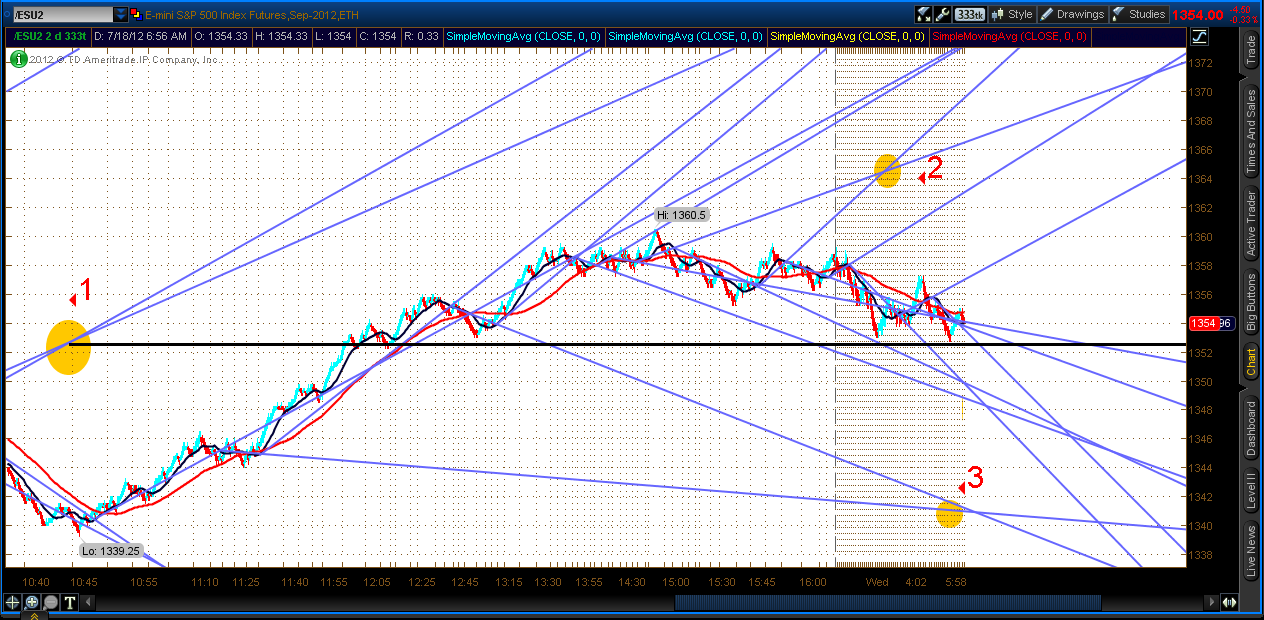Click the O: 1354.33 open value
The width and height of the screenshot is (1264, 620).
tap(222, 36)
